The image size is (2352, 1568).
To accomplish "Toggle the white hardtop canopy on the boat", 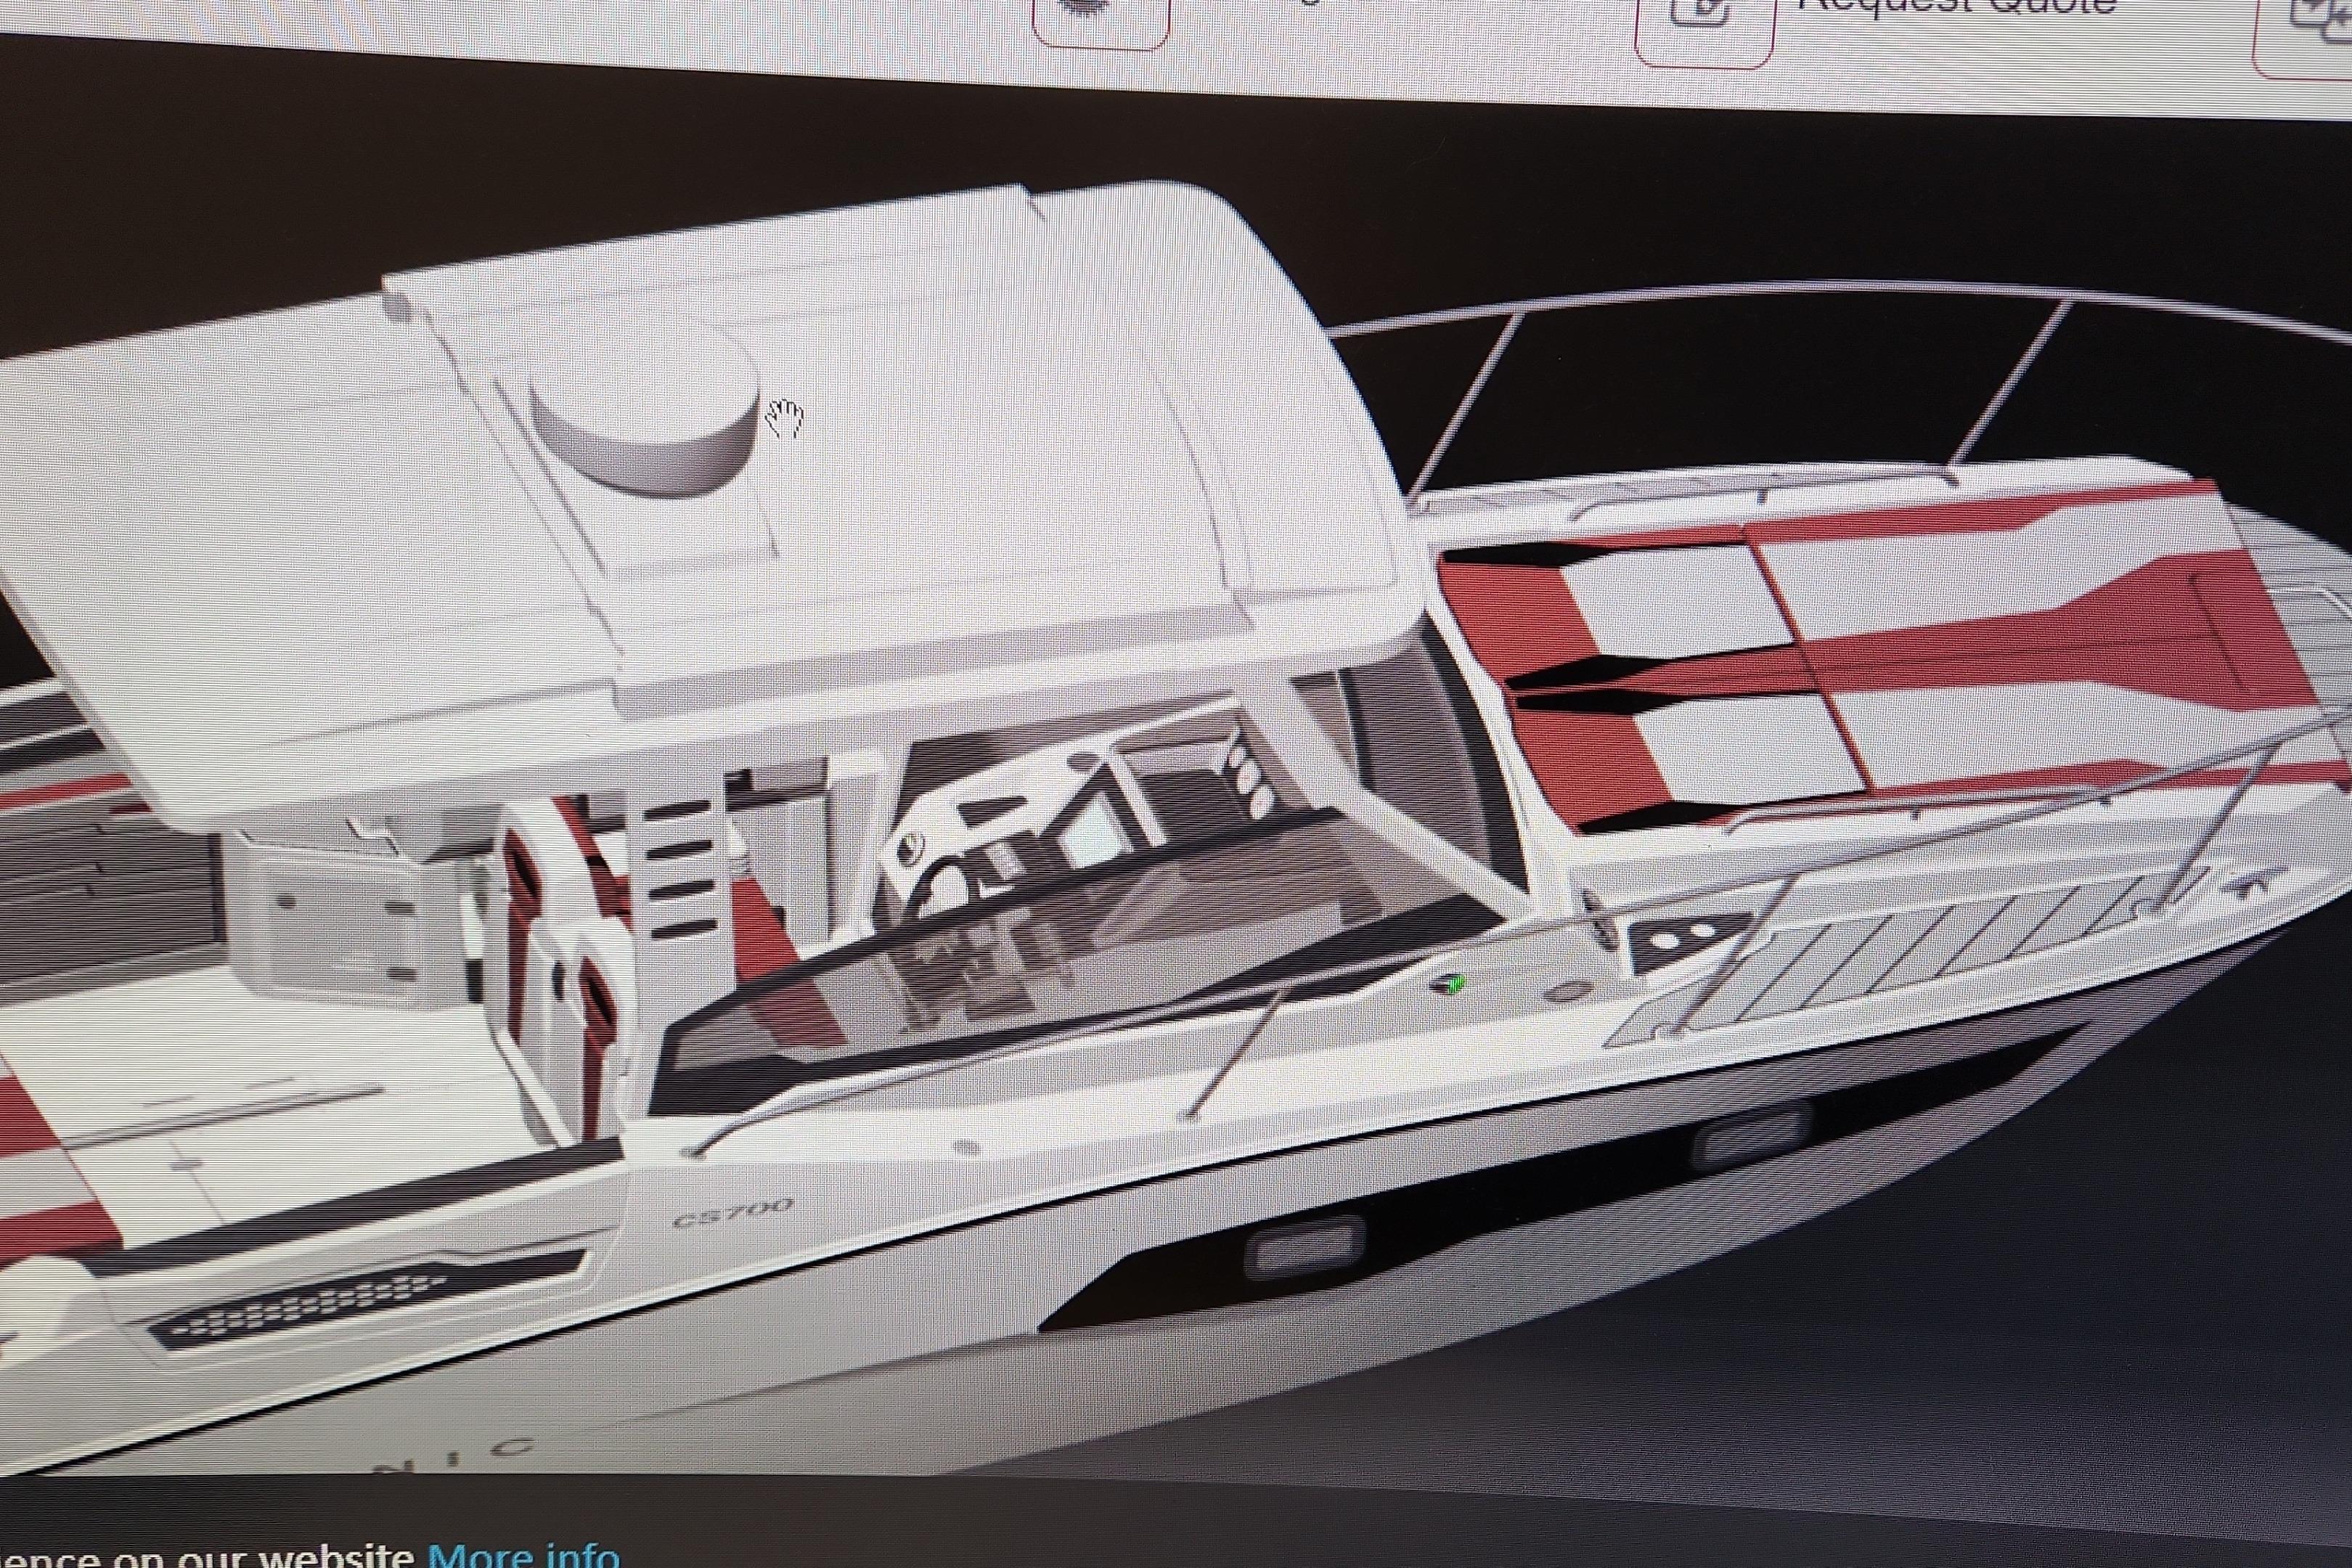I will [x=700, y=400].
